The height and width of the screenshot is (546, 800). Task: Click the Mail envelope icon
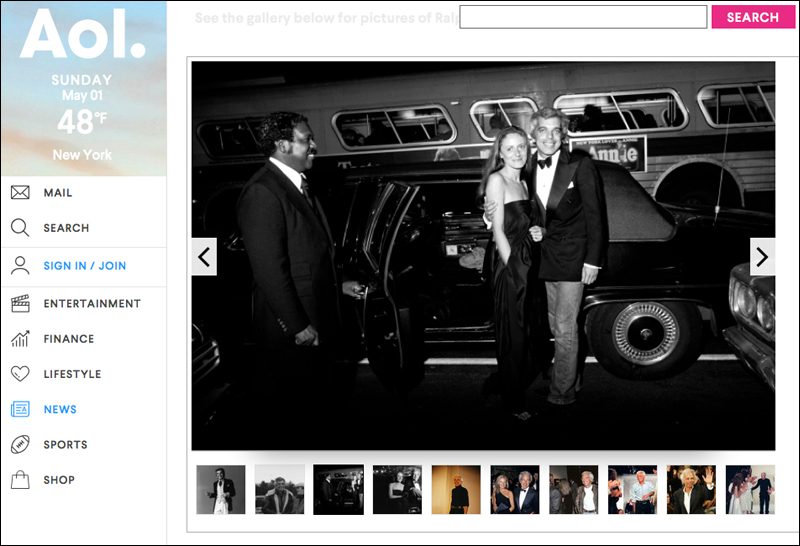coord(20,193)
